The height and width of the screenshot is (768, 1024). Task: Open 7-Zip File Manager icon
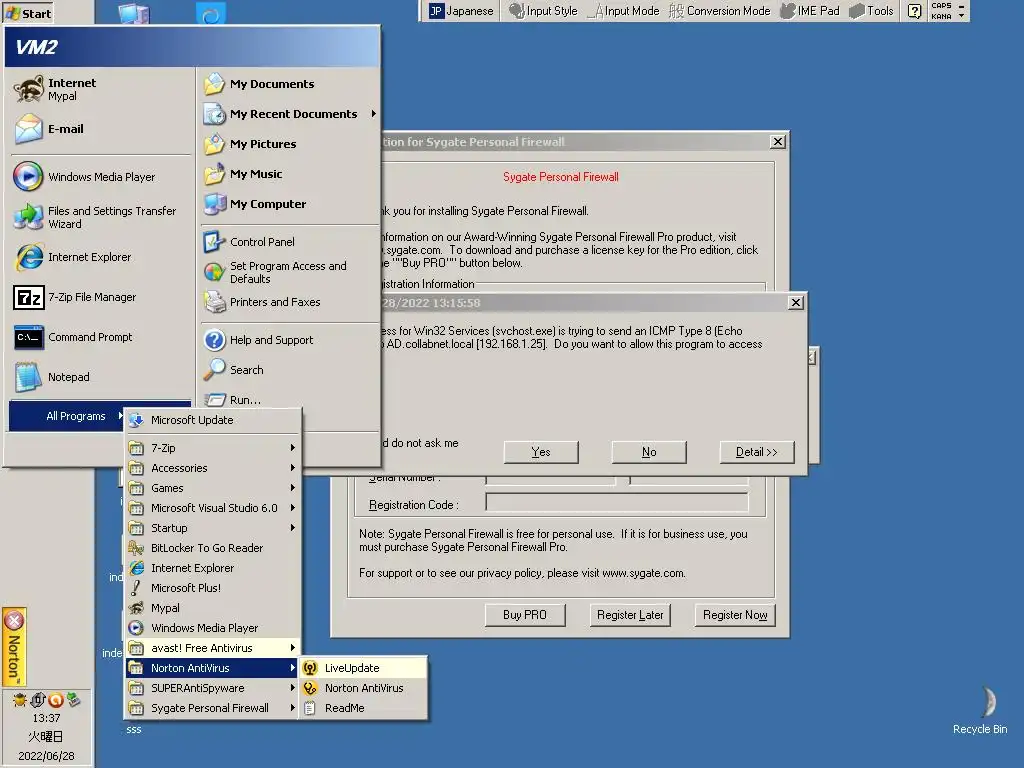(29, 297)
